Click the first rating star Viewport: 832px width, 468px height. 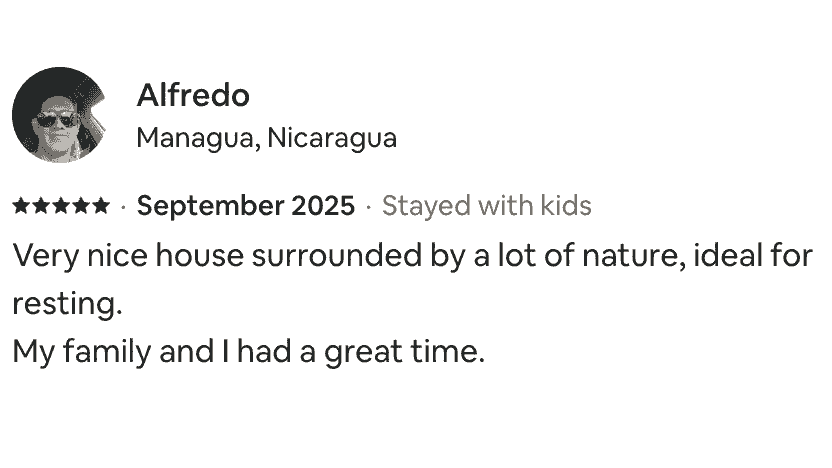(22, 206)
